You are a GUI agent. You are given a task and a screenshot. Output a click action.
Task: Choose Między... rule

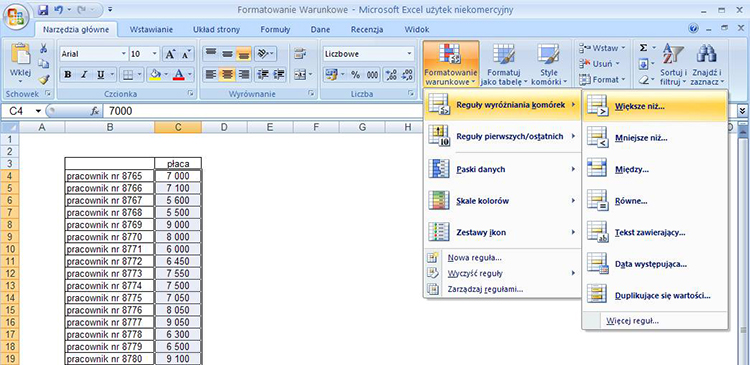click(x=654, y=170)
